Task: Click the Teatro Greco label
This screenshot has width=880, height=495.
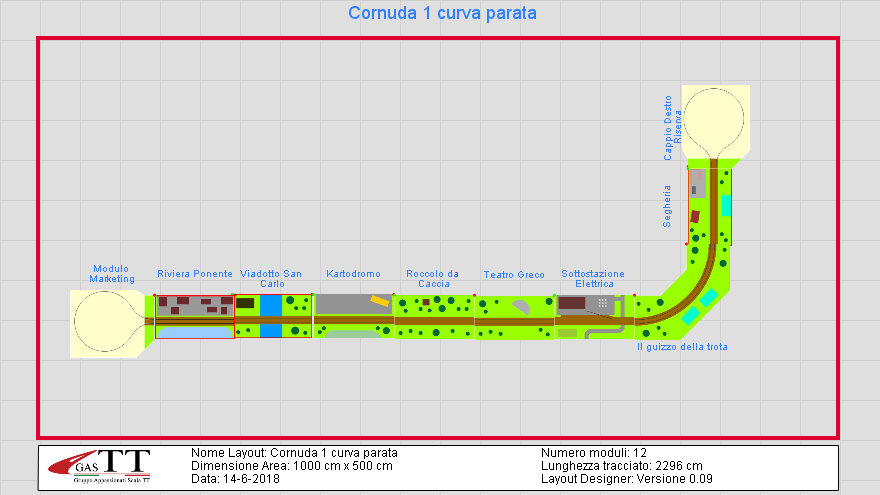Action: (514, 275)
